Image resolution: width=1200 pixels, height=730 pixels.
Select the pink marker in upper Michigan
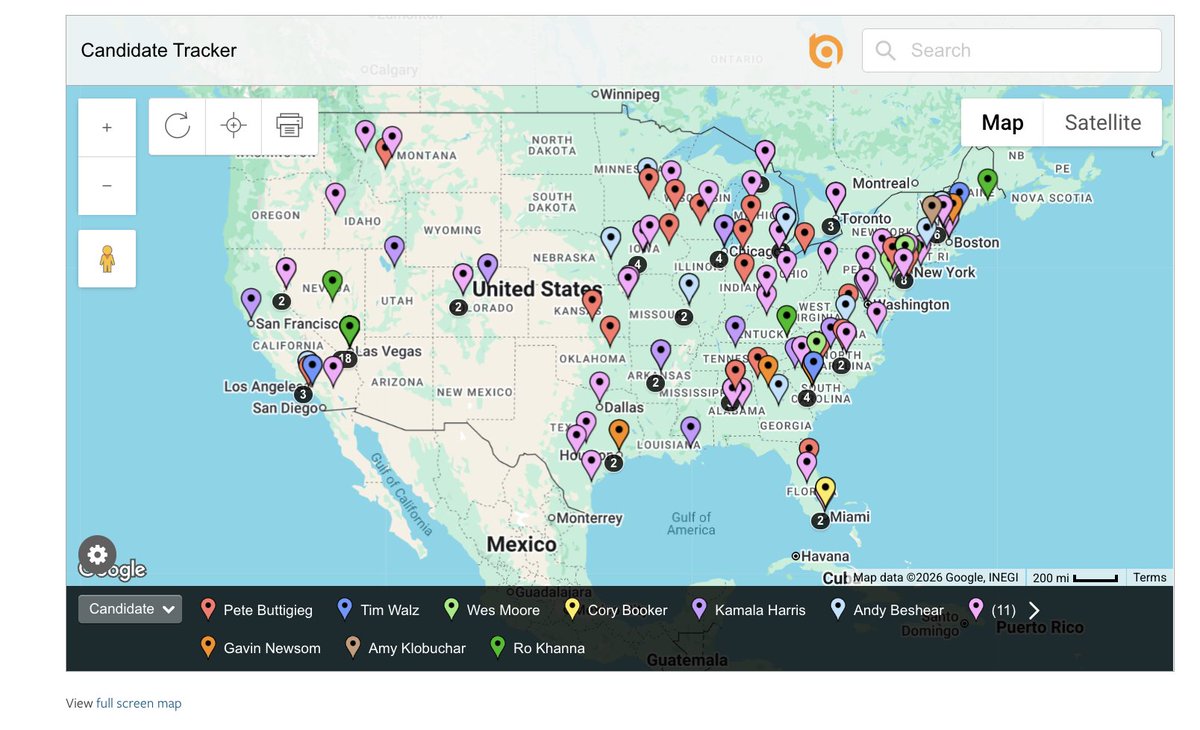point(765,155)
